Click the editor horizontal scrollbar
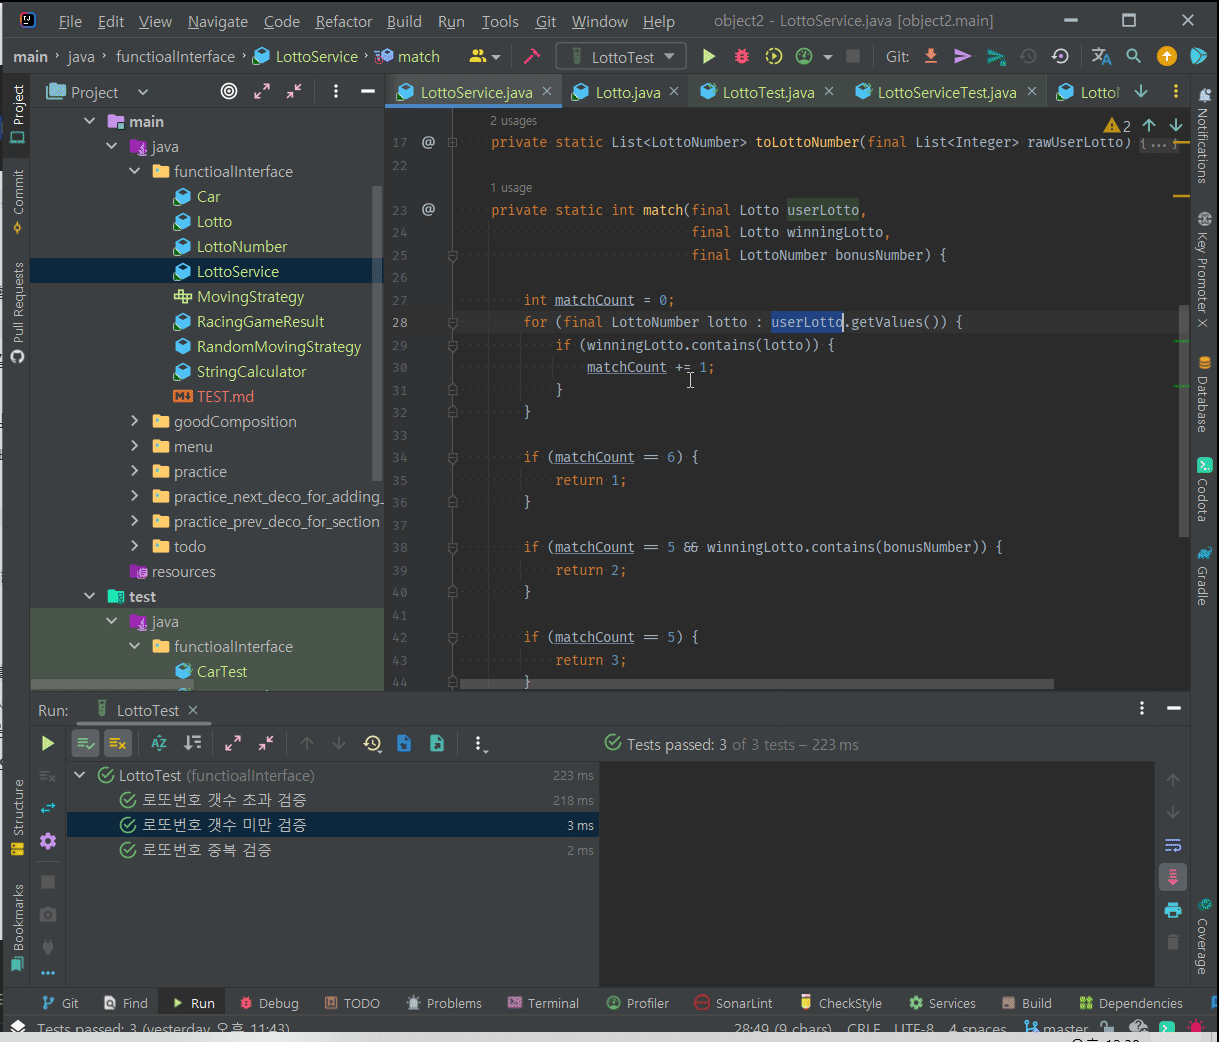The width and height of the screenshot is (1219, 1042). coord(755,685)
